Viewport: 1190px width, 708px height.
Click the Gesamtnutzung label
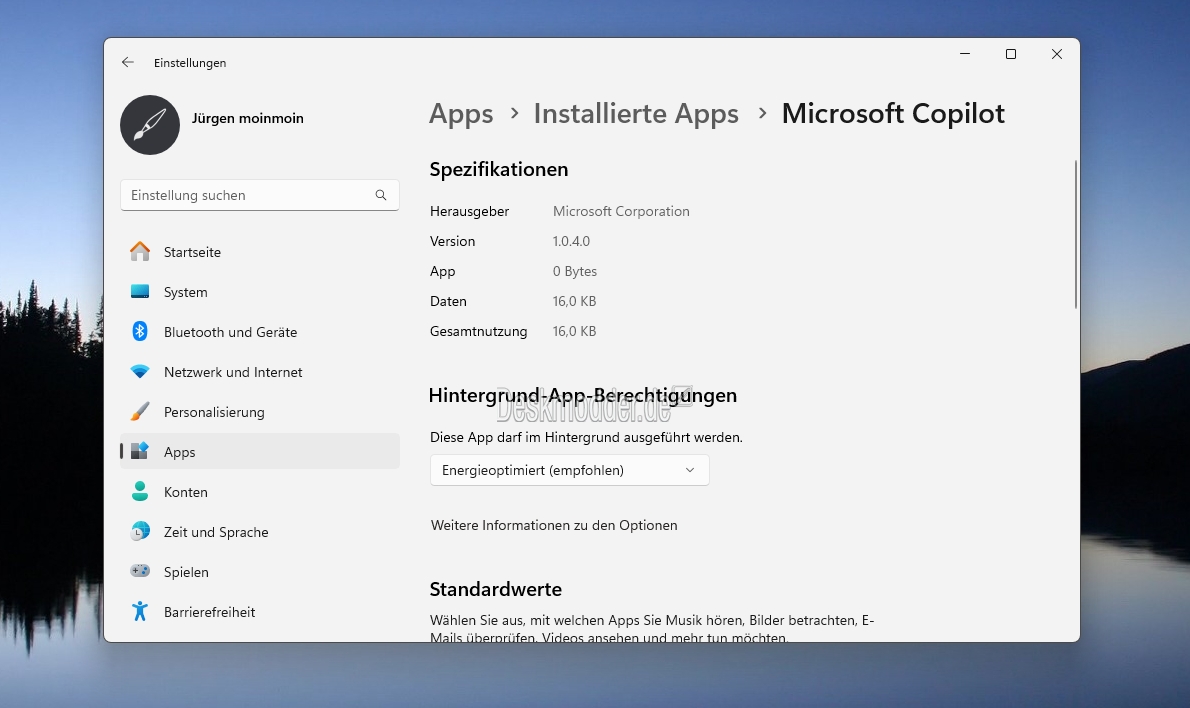(478, 331)
